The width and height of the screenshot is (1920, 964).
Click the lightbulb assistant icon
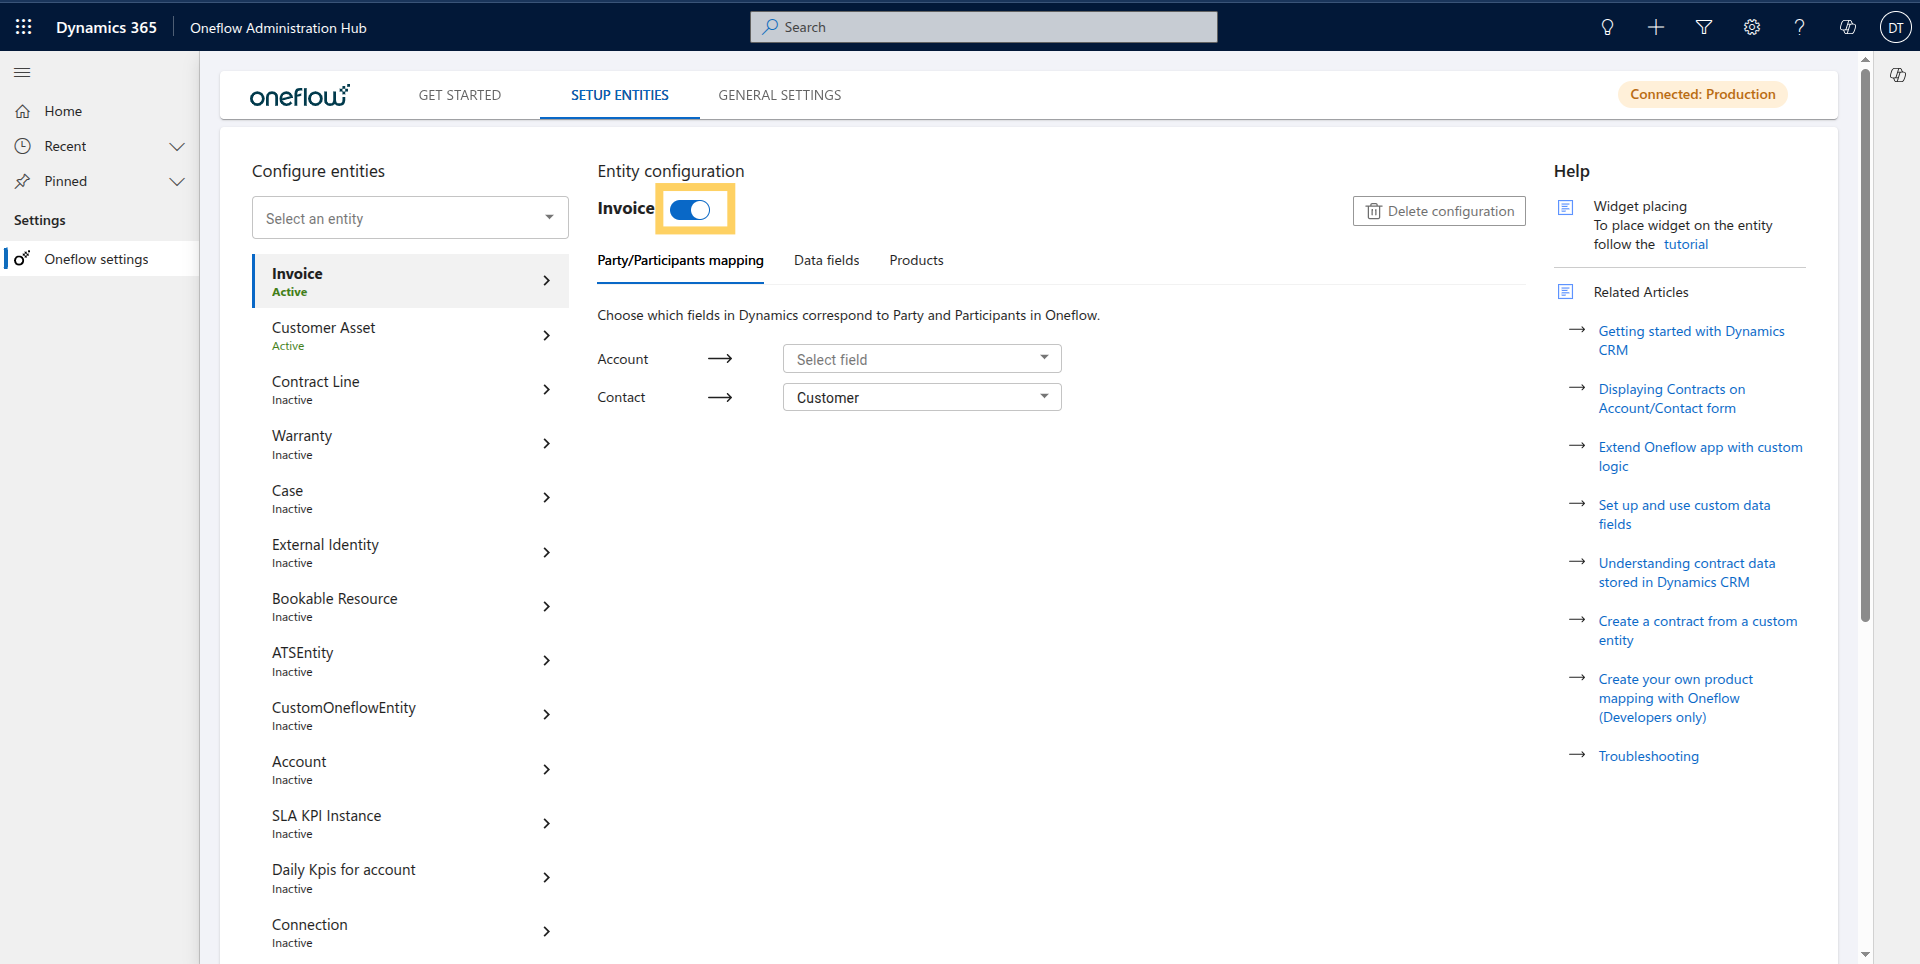click(x=1607, y=27)
